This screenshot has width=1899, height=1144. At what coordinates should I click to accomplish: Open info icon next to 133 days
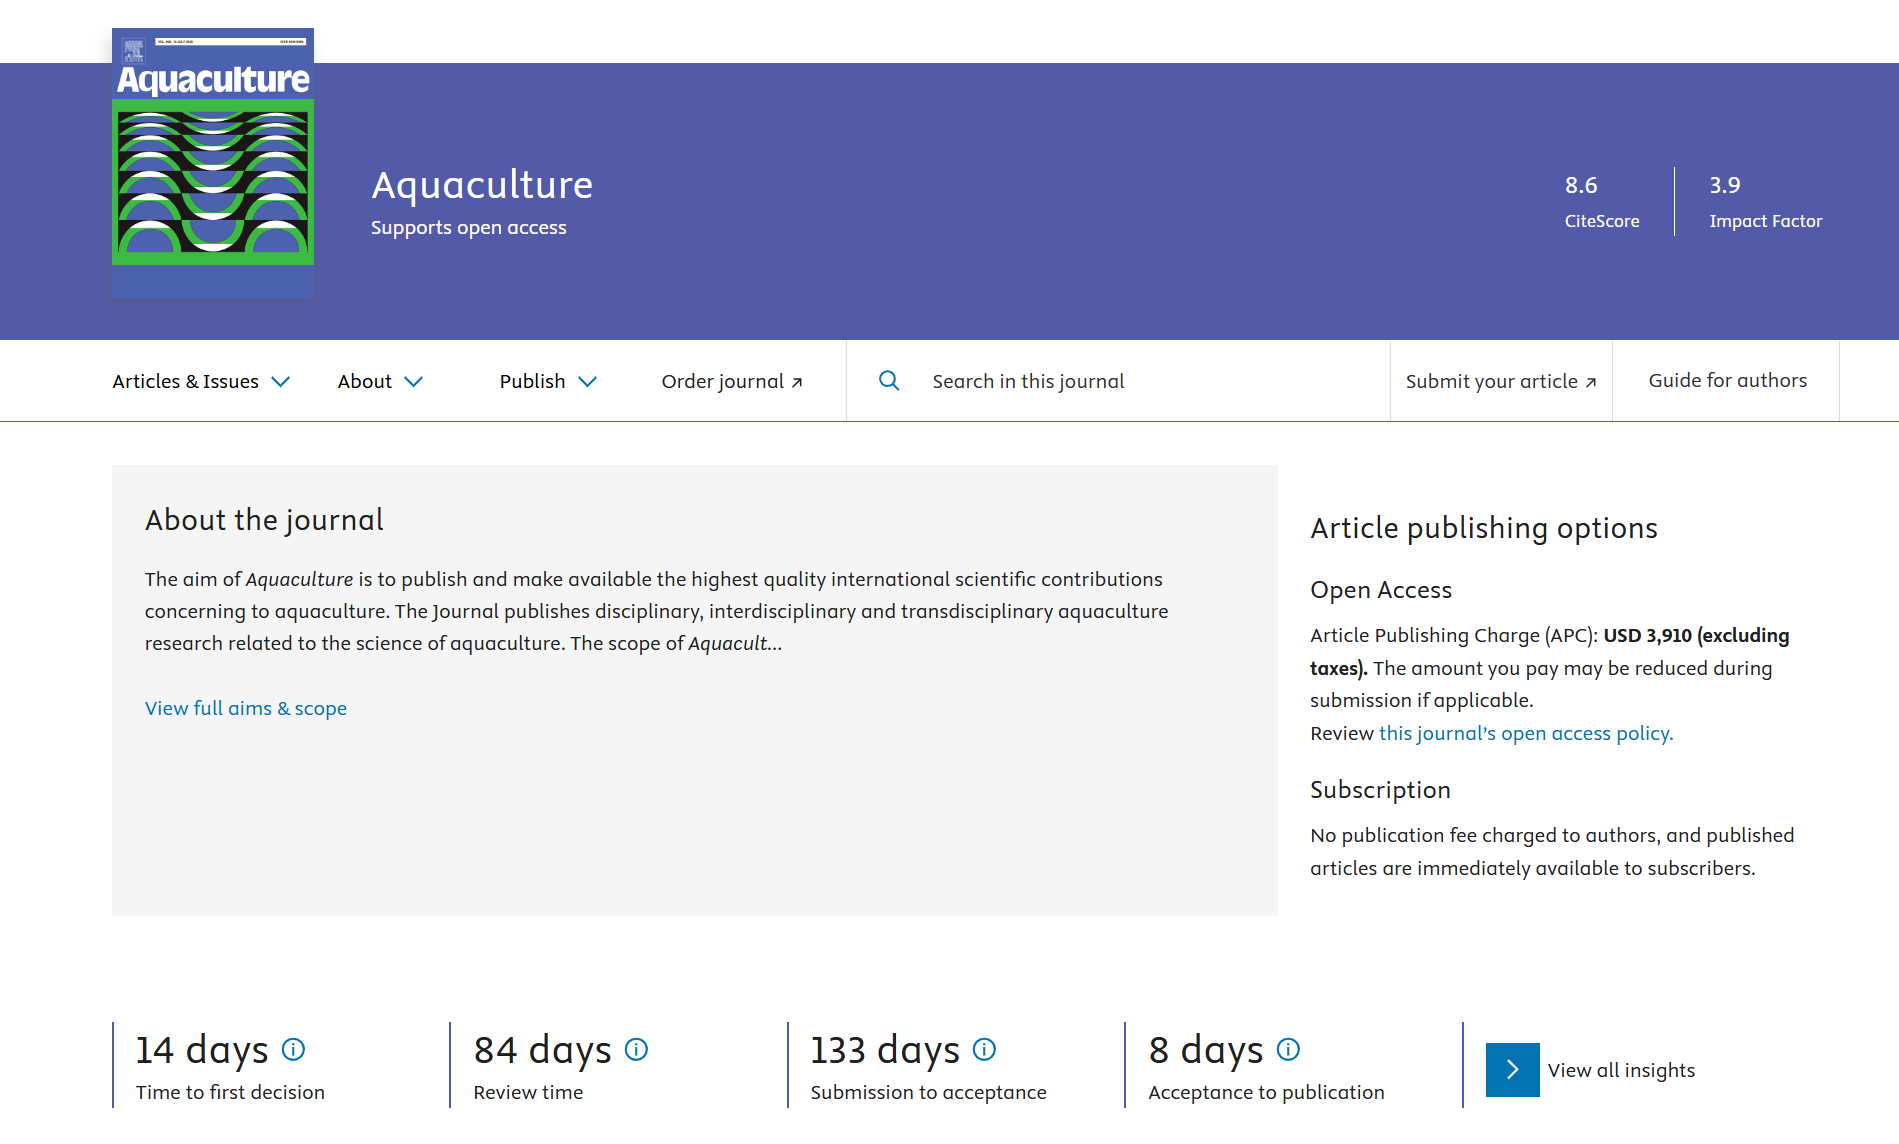tap(984, 1049)
